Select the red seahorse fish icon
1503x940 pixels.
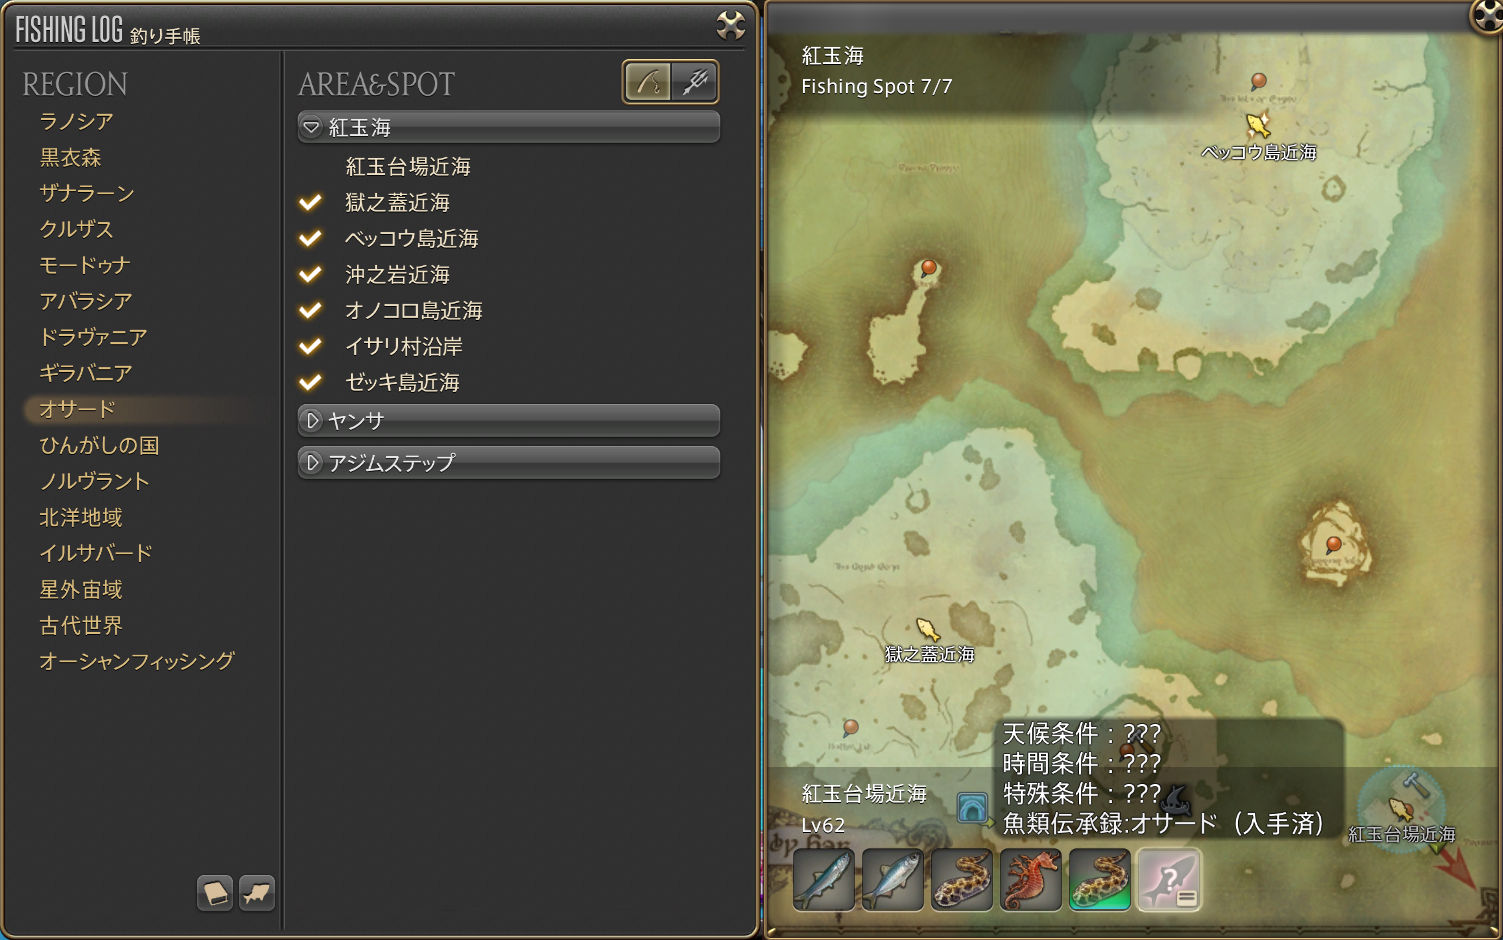[x=1031, y=880]
